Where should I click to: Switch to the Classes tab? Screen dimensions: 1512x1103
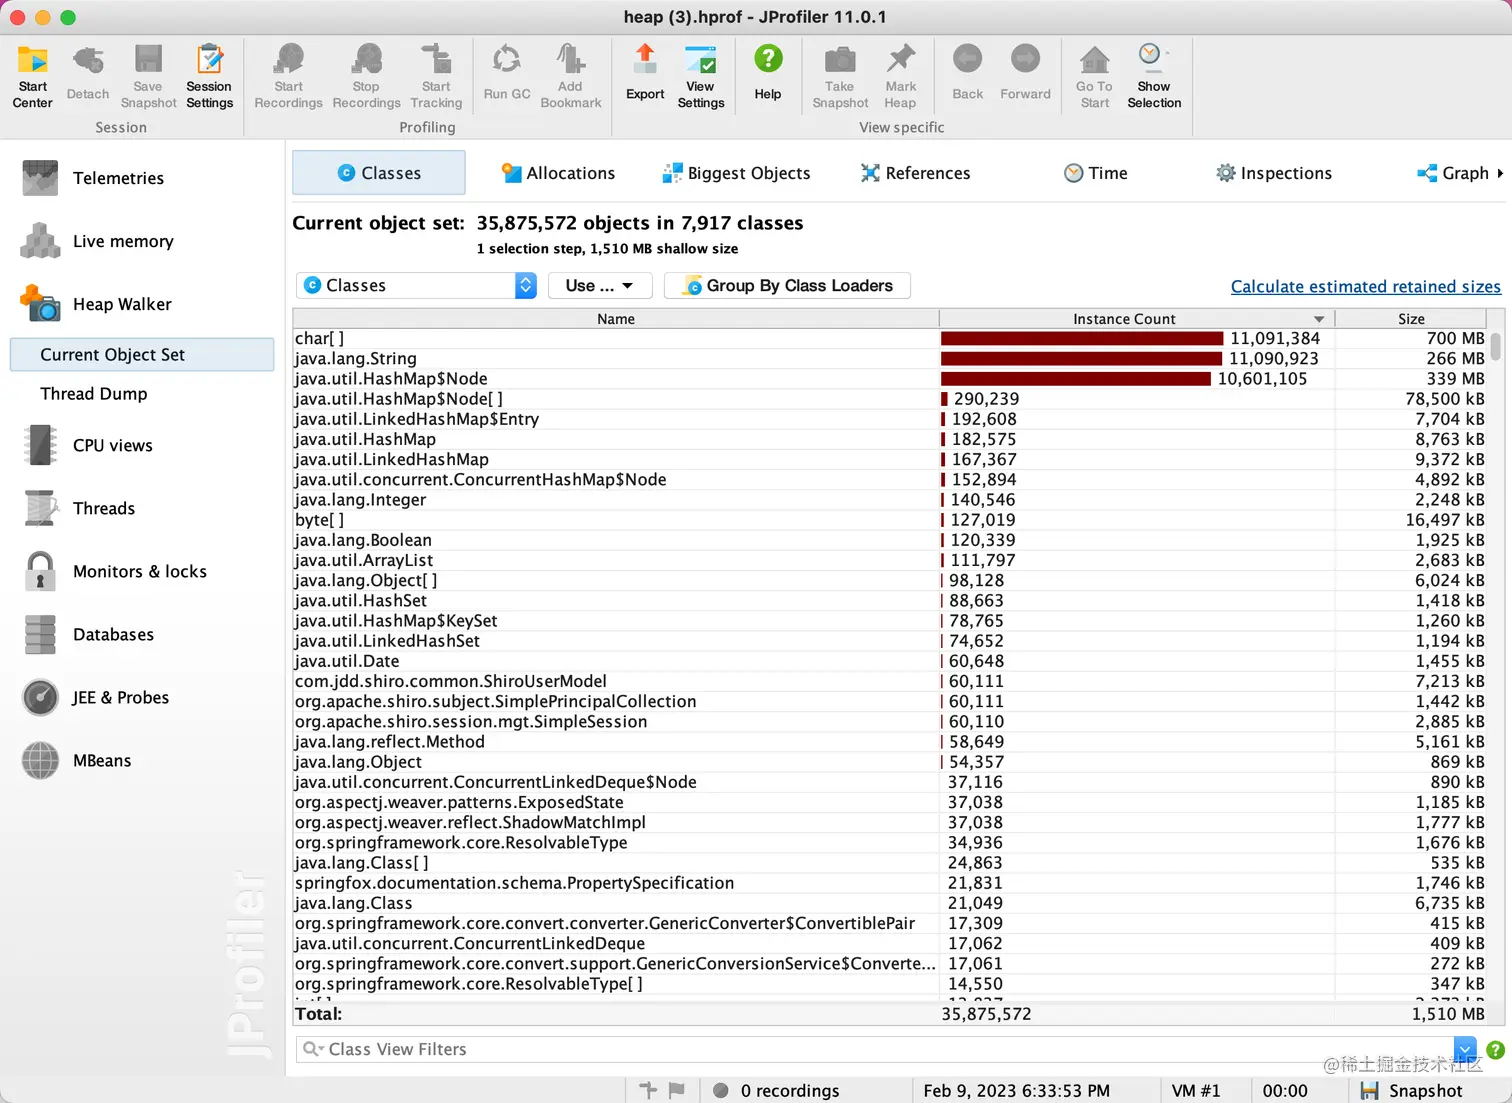379,173
